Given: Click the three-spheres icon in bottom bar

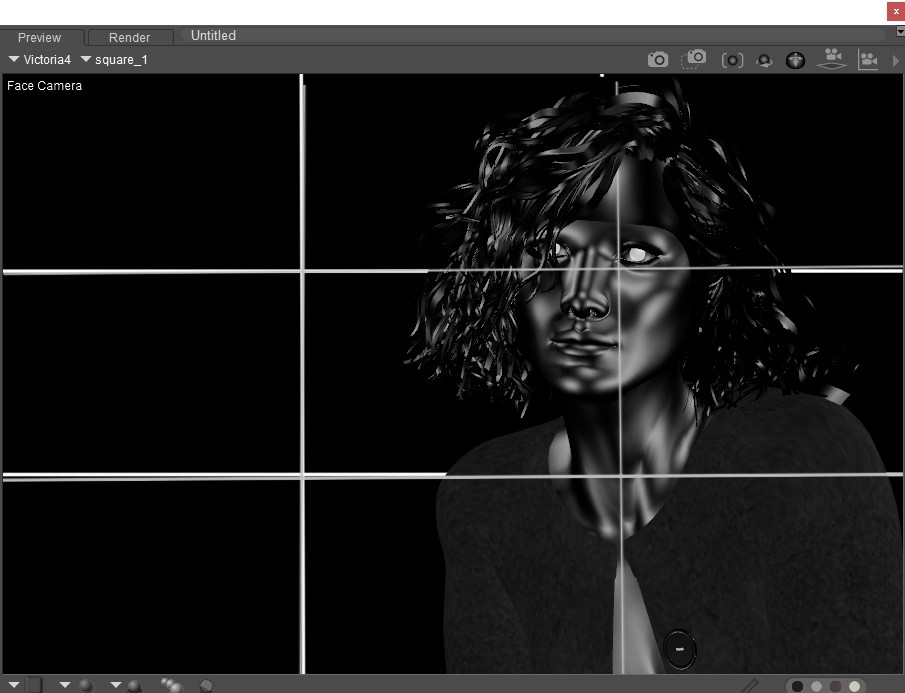Looking at the screenshot, I should pos(171,685).
